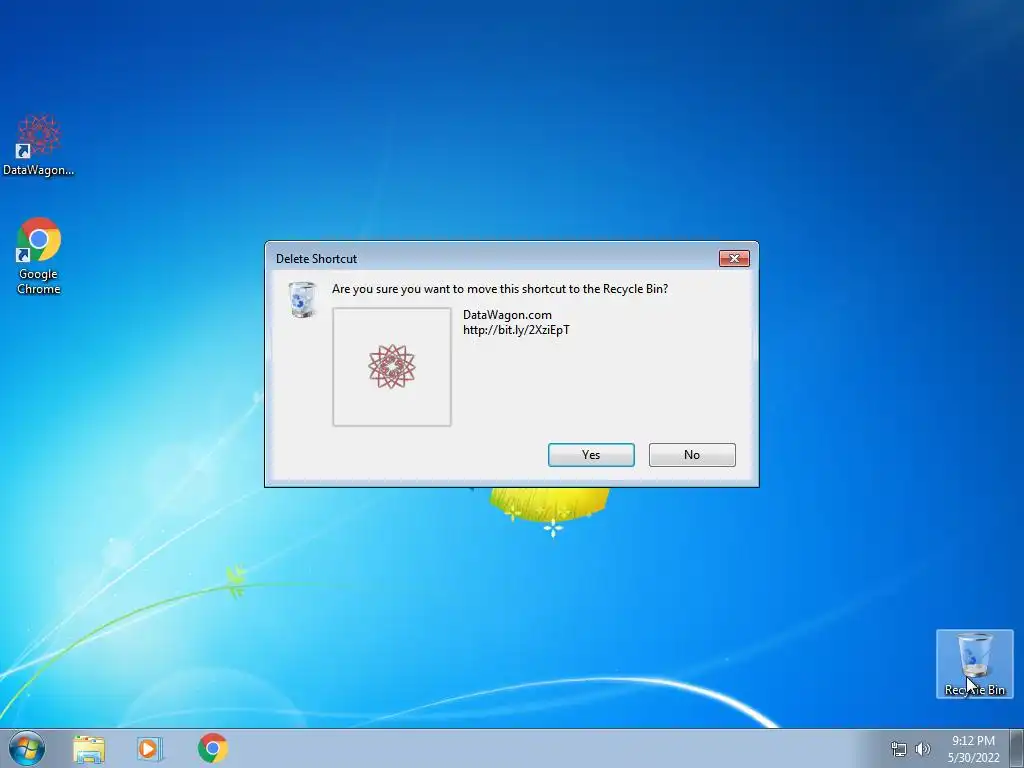Click the Show Desktop strip at the taskbar end
Image resolution: width=1024 pixels, height=768 pixels.
1017,748
